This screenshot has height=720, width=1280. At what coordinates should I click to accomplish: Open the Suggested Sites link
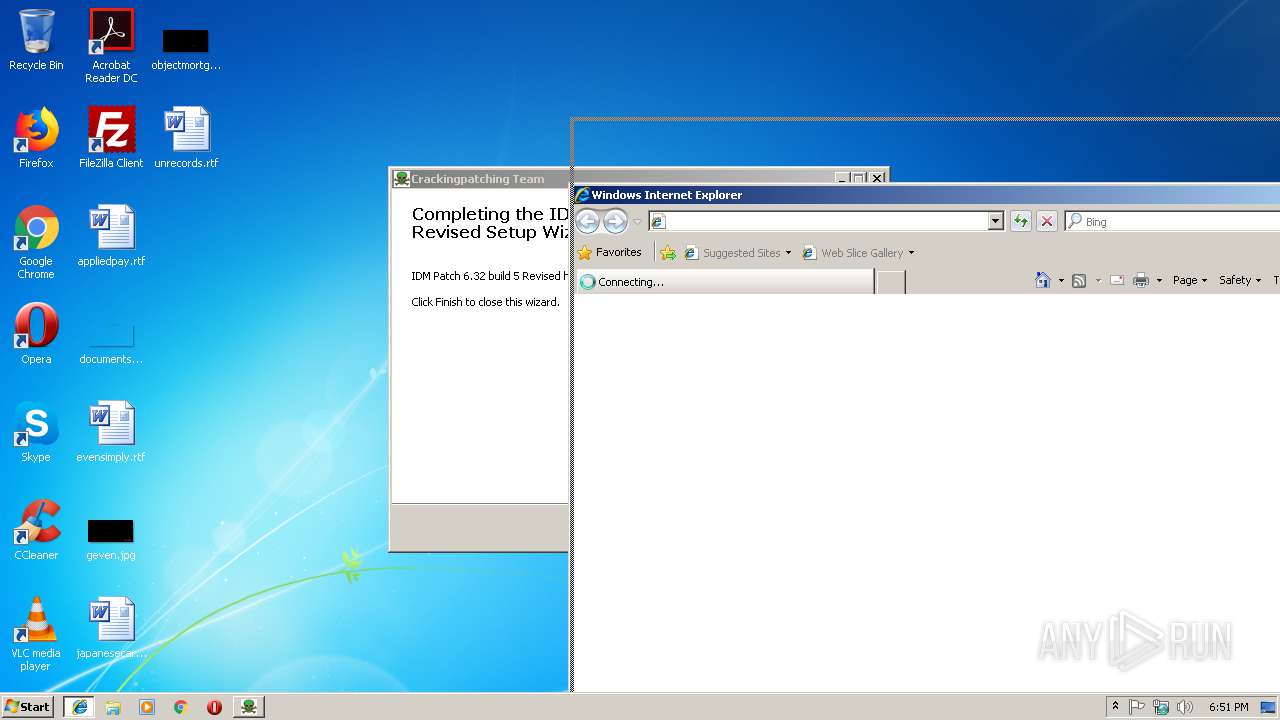click(732, 253)
